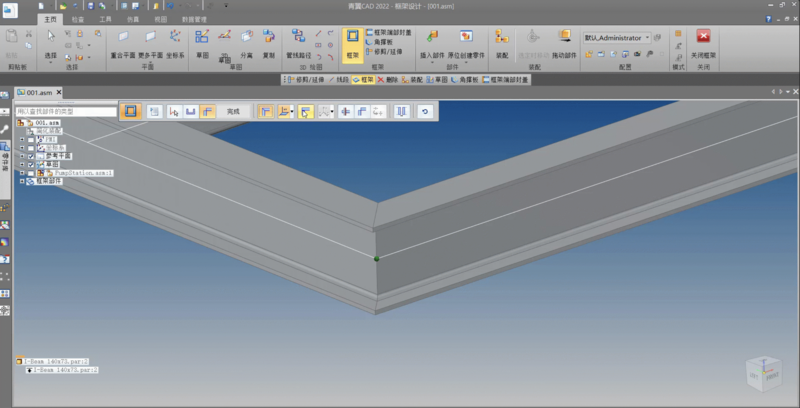Click the 分离 detach icon in ribbon

[247, 42]
